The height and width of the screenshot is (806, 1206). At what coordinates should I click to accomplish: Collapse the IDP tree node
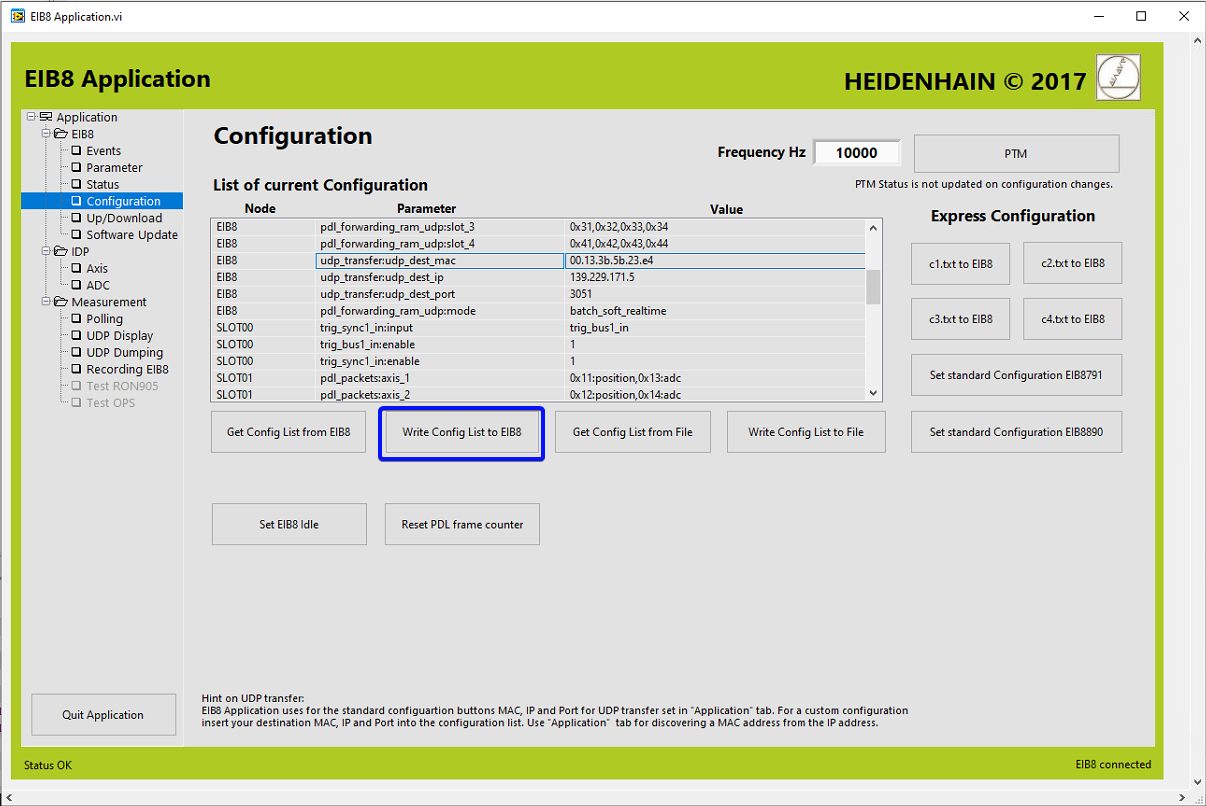pos(46,252)
